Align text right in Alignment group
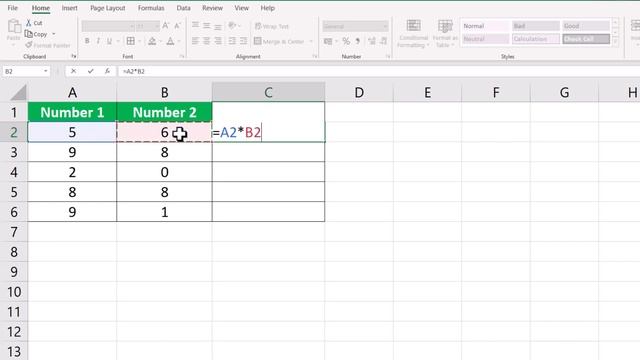This screenshot has height=360, width=640. tap(218, 41)
